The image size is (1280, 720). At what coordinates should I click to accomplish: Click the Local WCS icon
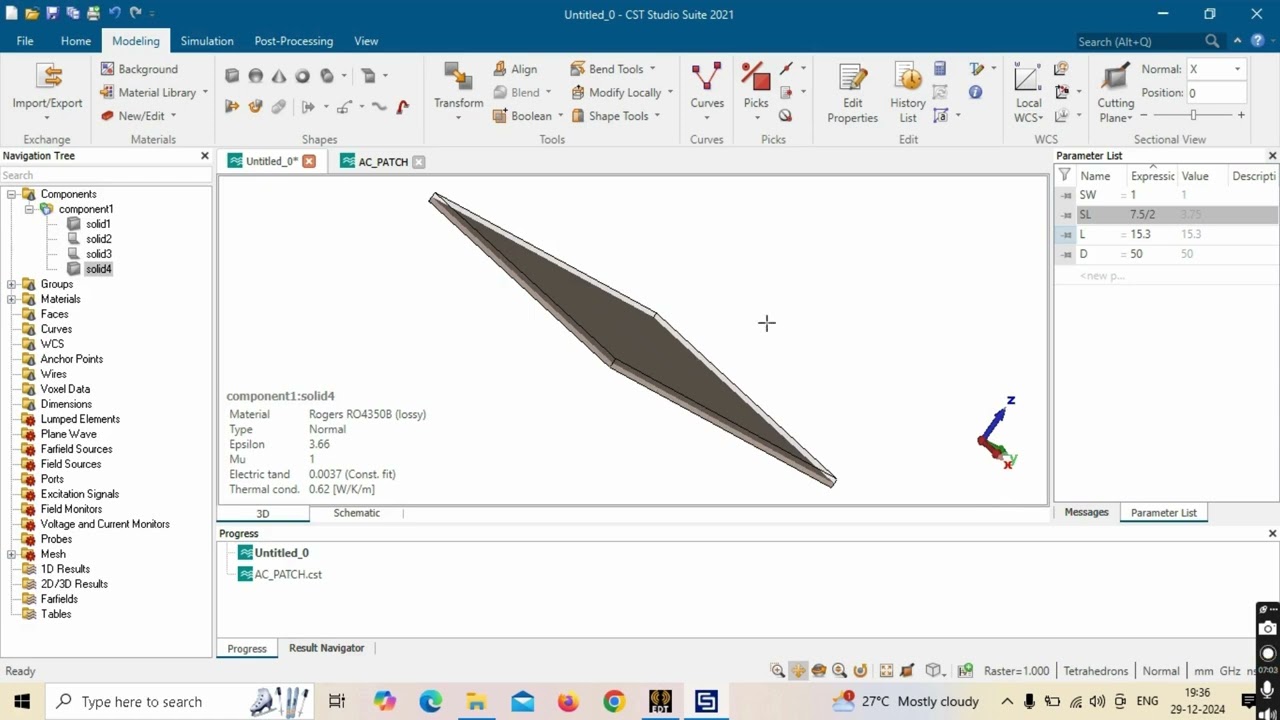pyautogui.click(x=1027, y=78)
